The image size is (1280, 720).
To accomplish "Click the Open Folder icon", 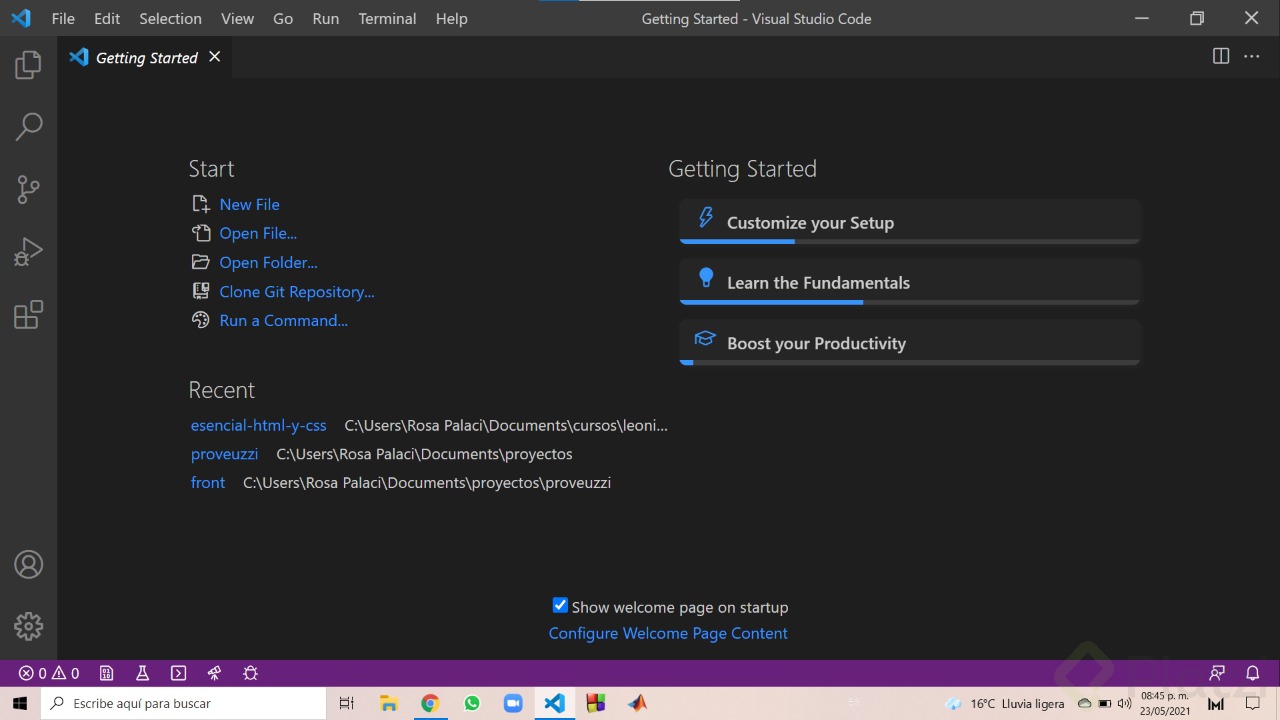I will click(x=201, y=262).
